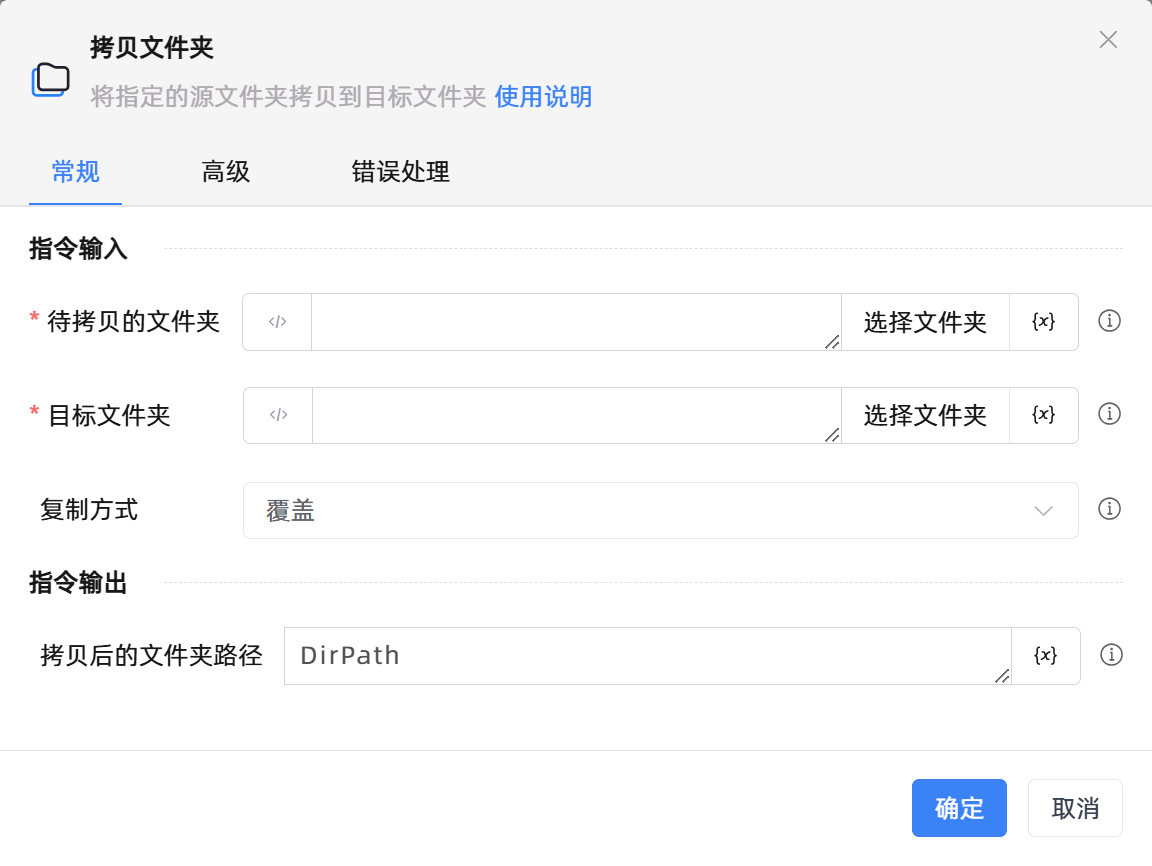Open the variable picker {x} for 拷贝后的文件夹路径
Image resolution: width=1152 pixels, height=866 pixels.
(x=1043, y=655)
